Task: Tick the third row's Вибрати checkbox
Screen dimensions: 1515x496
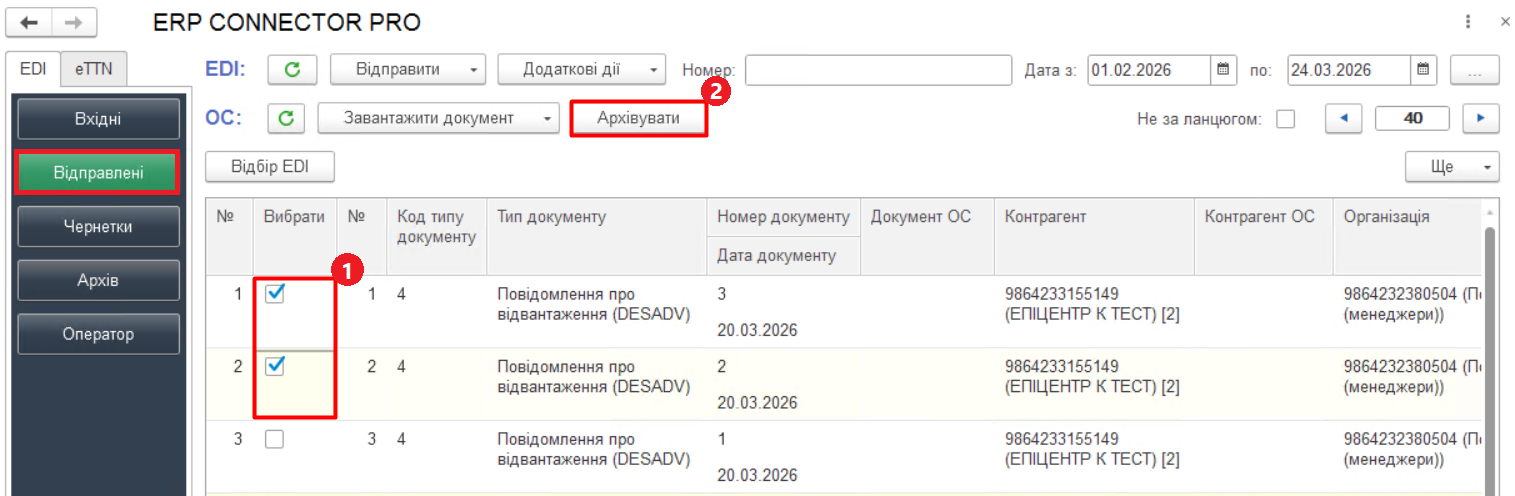Action: tap(275, 439)
